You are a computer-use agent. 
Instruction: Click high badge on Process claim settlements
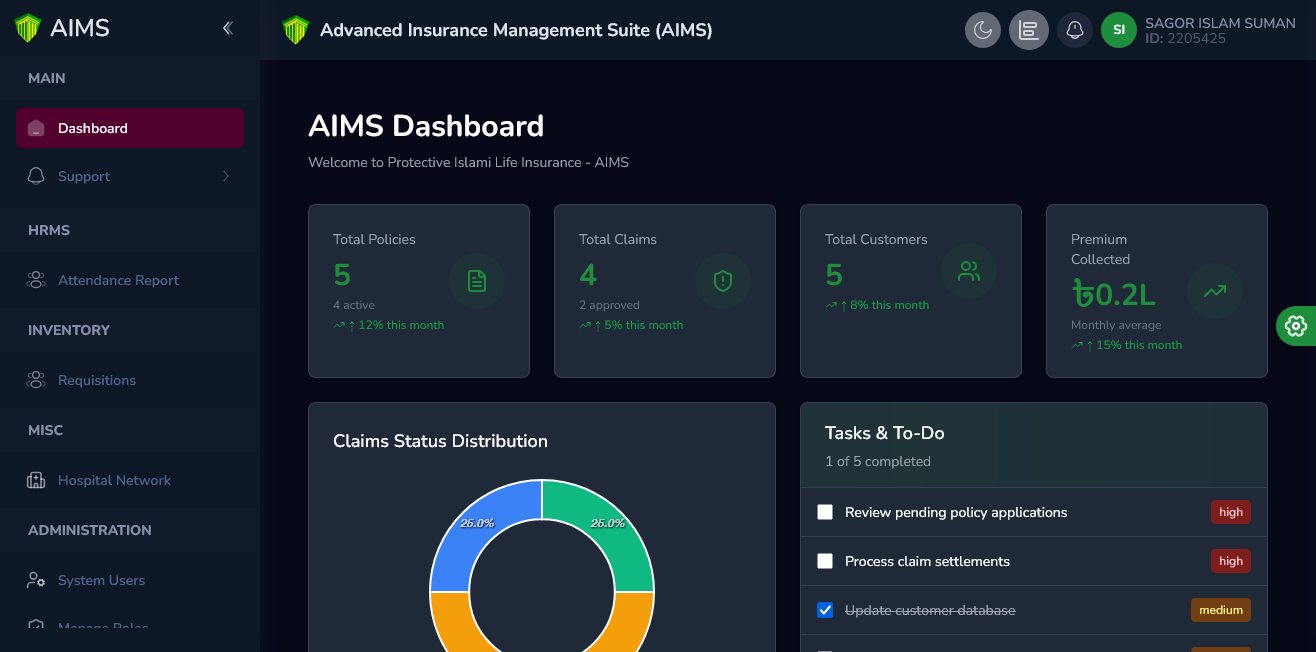coord(1231,561)
